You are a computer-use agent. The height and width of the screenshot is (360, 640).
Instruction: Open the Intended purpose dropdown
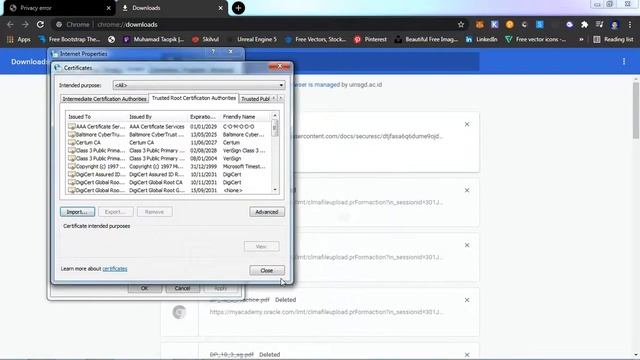pyautogui.click(x=199, y=85)
